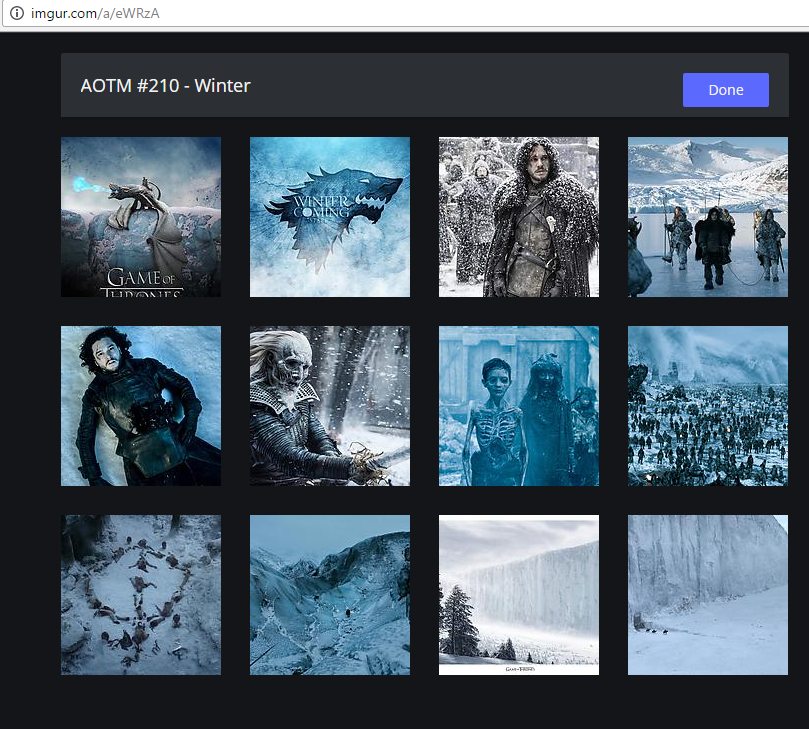Click the site info icon in address bar
809x729 pixels.
[x=17, y=13]
